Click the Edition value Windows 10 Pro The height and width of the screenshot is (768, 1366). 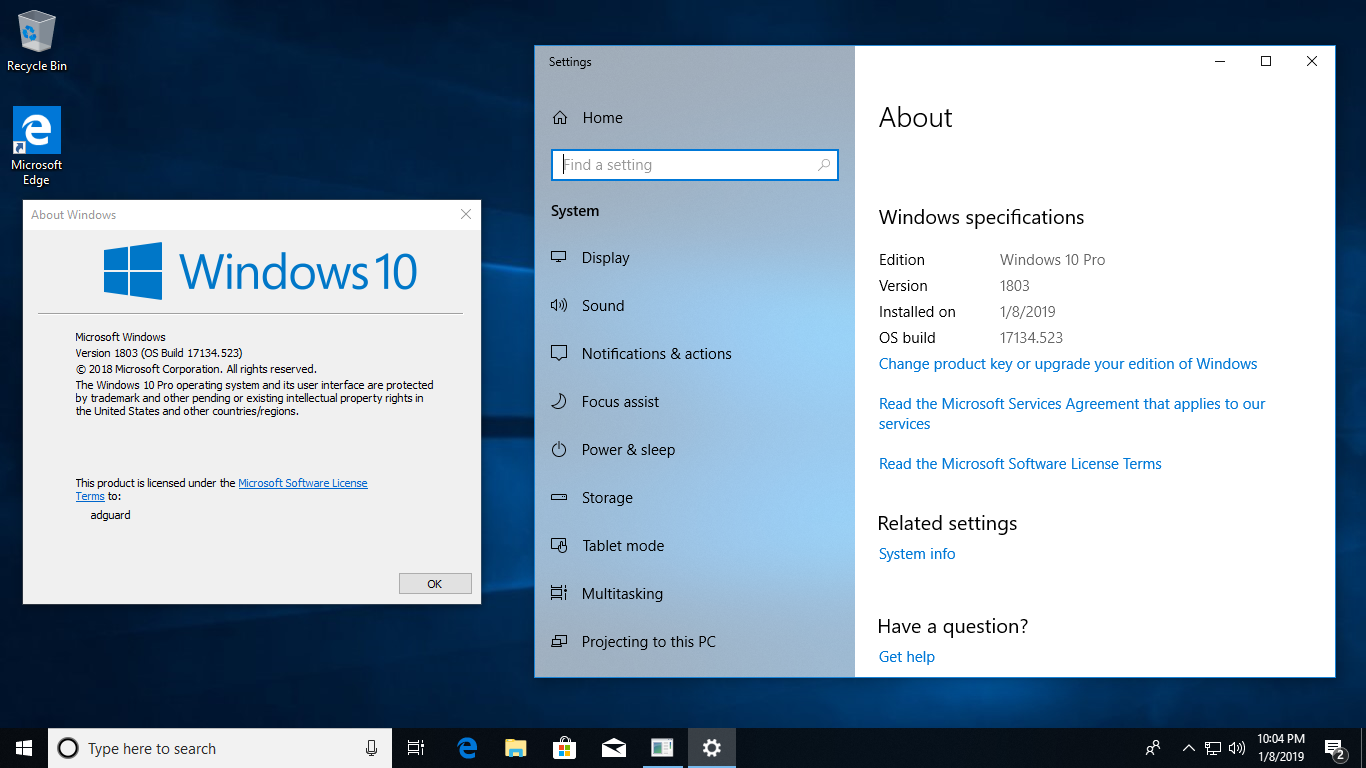point(1052,260)
